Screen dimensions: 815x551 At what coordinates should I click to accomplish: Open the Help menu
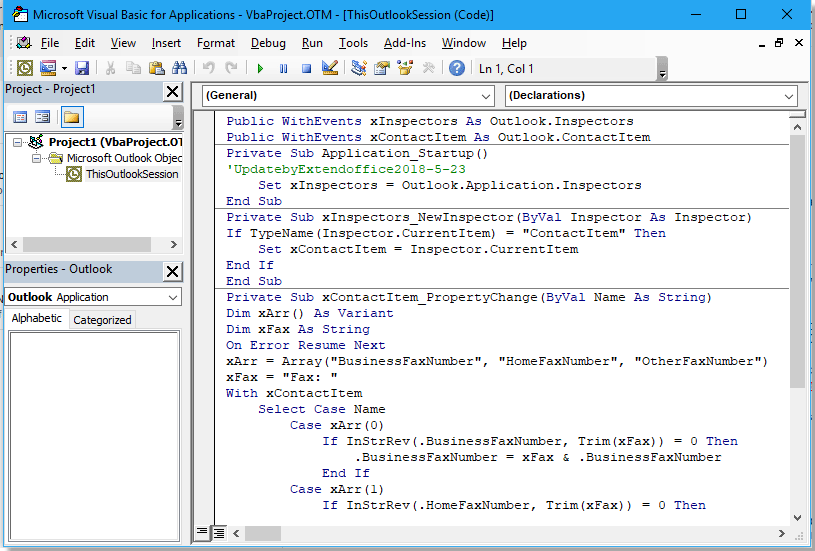coord(514,43)
